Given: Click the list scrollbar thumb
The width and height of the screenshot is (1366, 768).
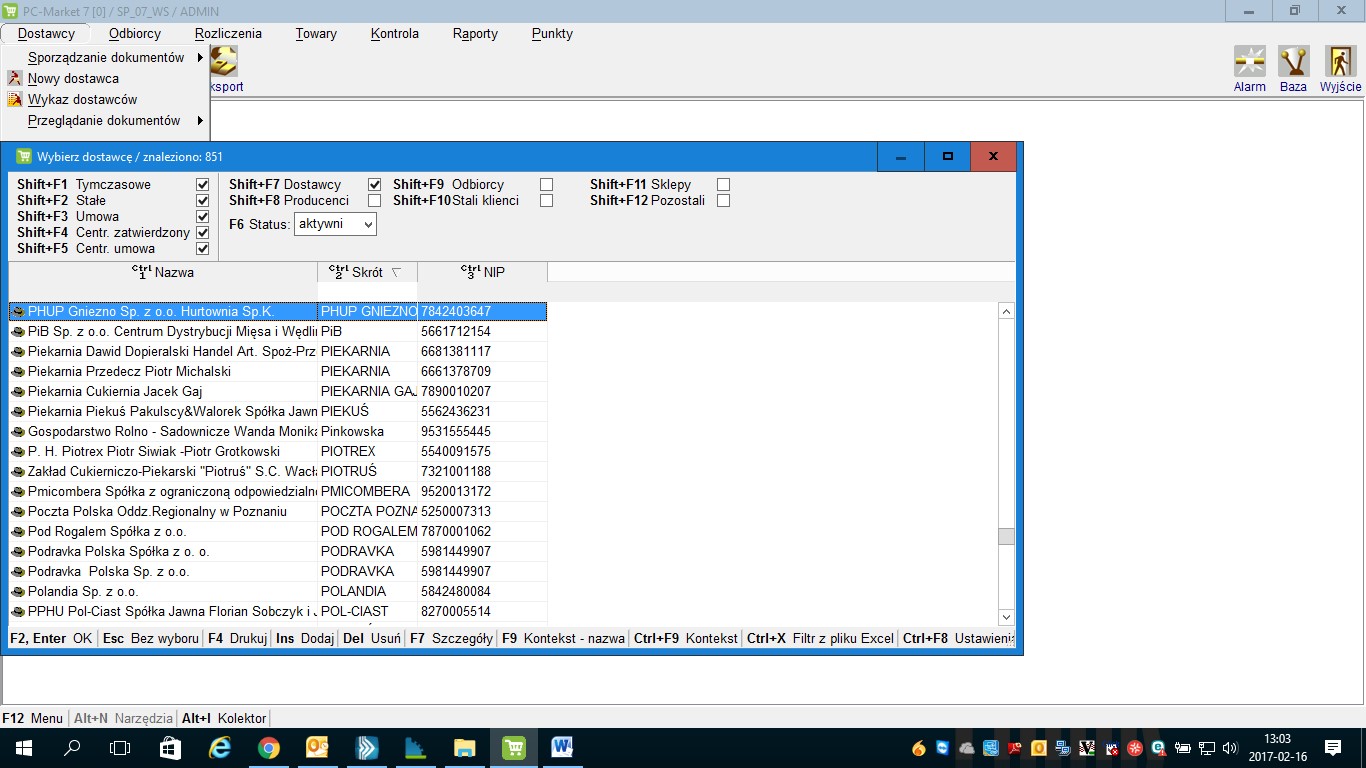Looking at the screenshot, I should point(1006,536).
